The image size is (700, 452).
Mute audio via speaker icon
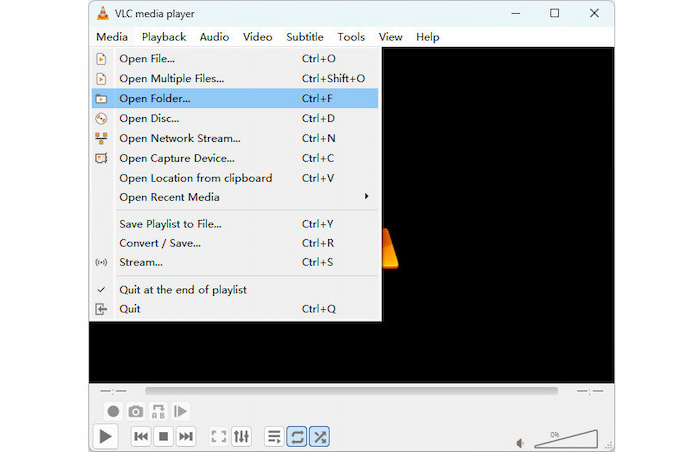point(520,443)
